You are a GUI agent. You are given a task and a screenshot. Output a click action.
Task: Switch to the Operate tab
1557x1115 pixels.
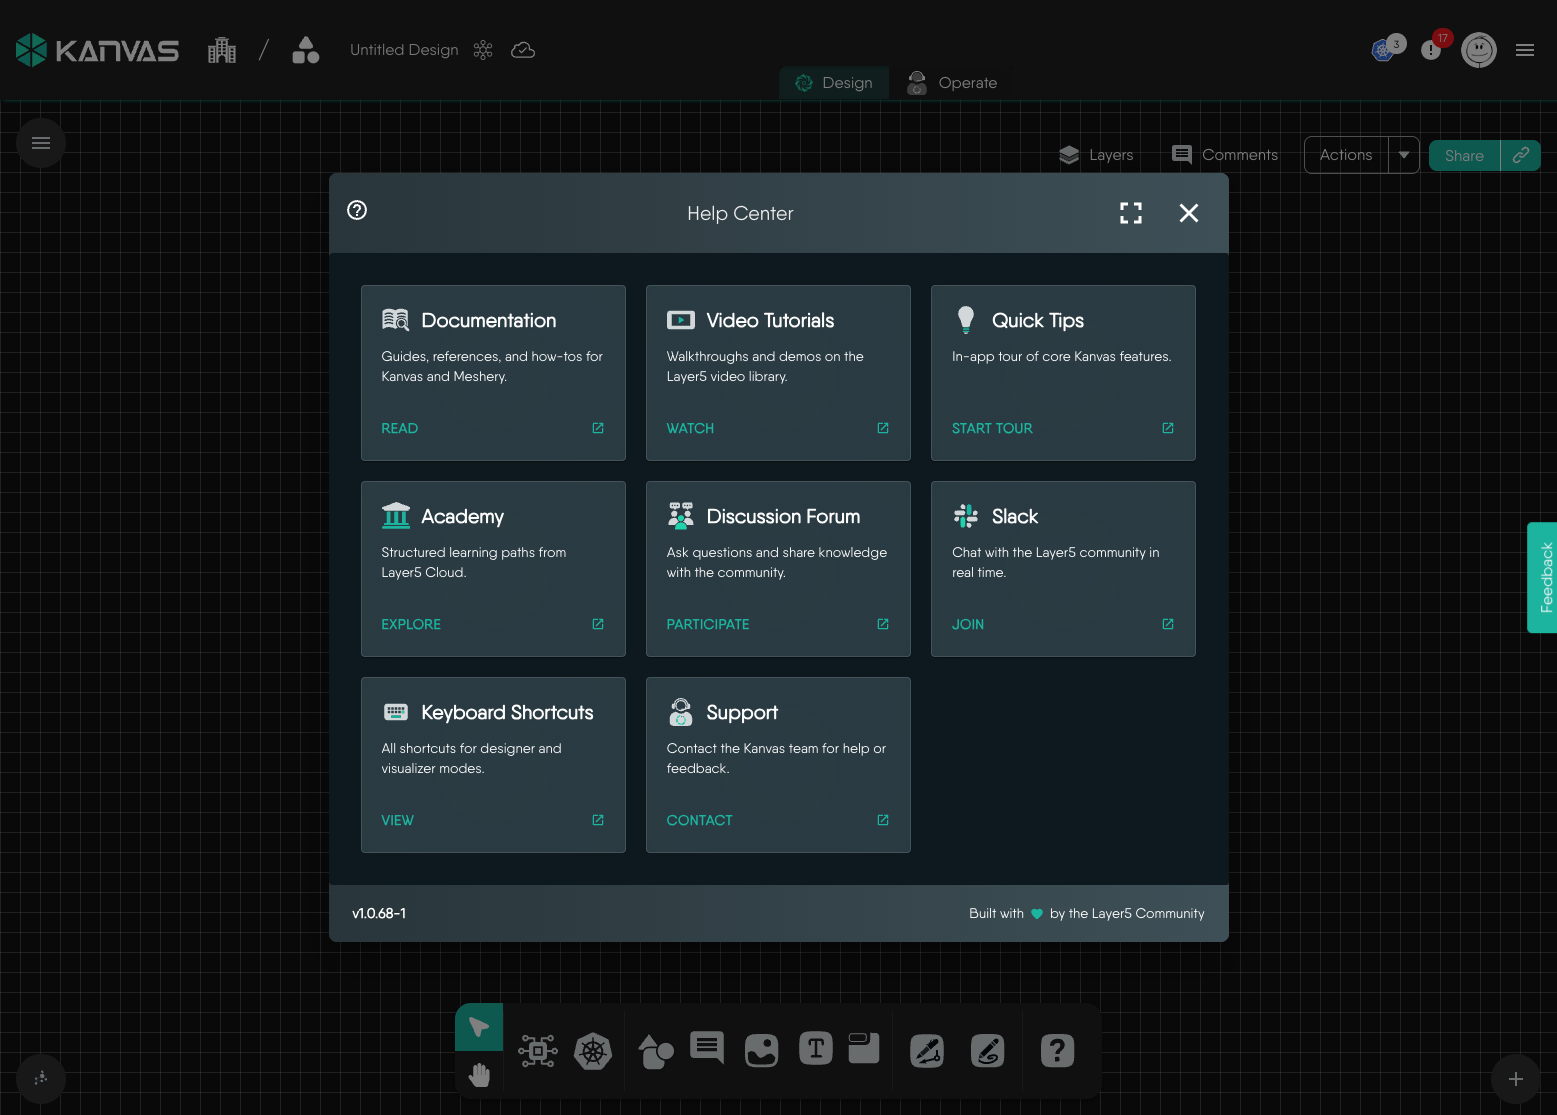coord(952,83)
